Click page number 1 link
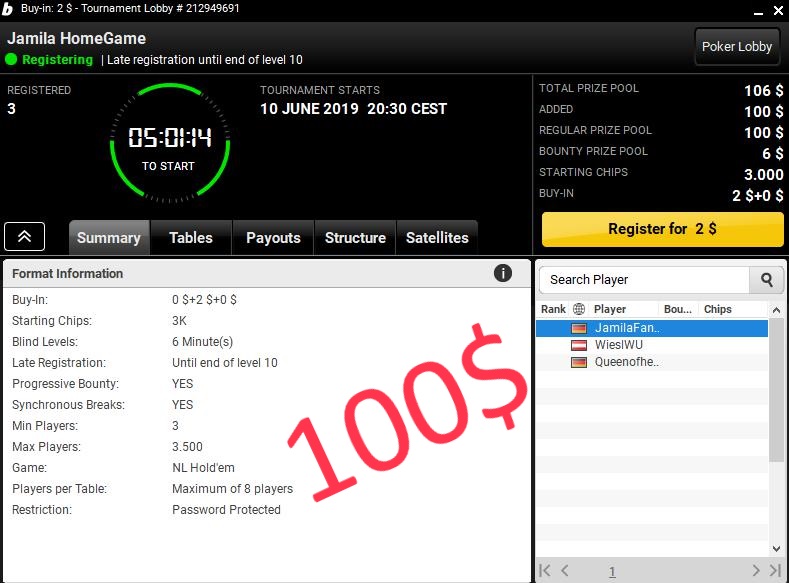The height and width of the screenshot is (583, 789). 612,571
